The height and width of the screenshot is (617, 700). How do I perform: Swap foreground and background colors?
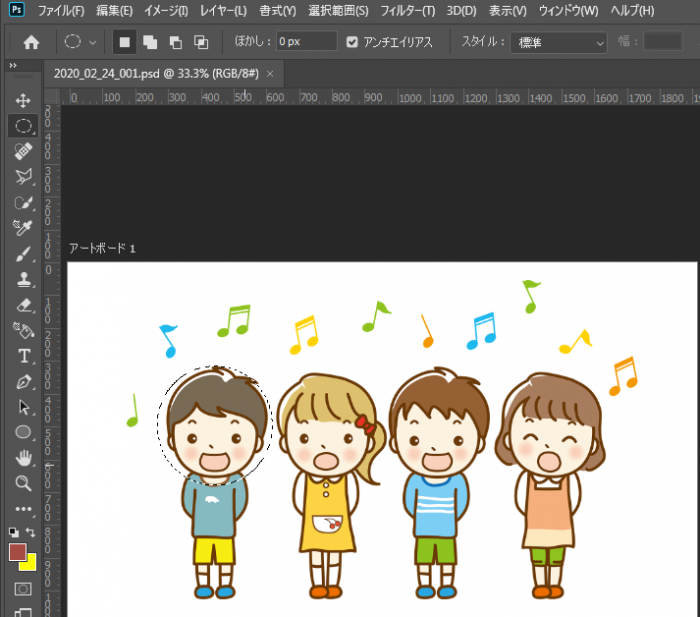[x=30, y=532]
